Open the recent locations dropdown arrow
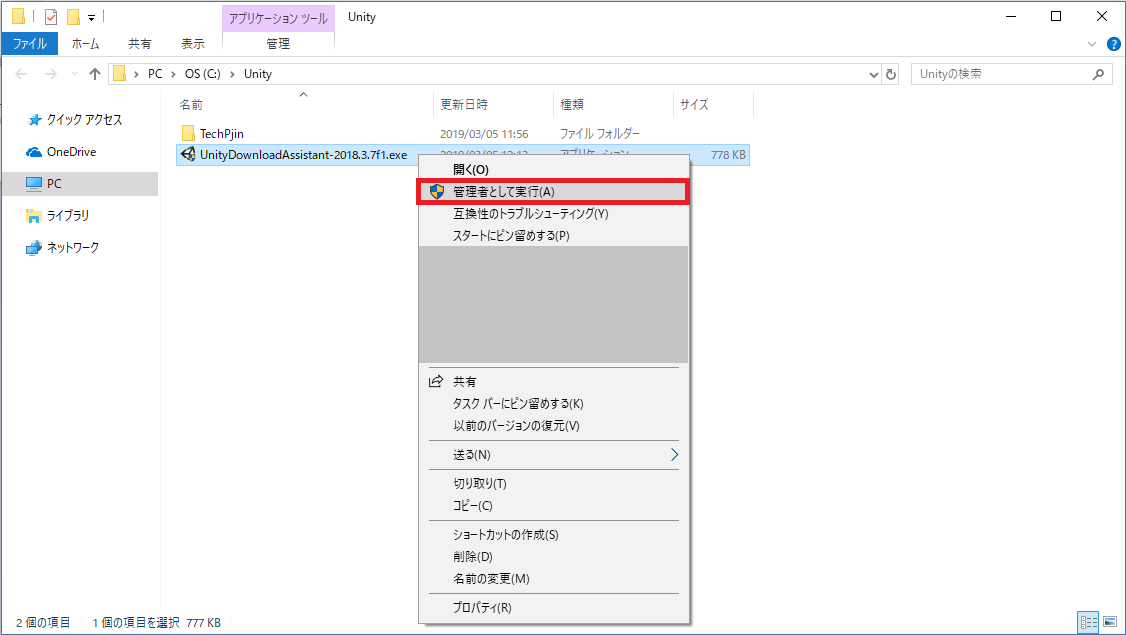1126x635 pixels. [74, 74]
